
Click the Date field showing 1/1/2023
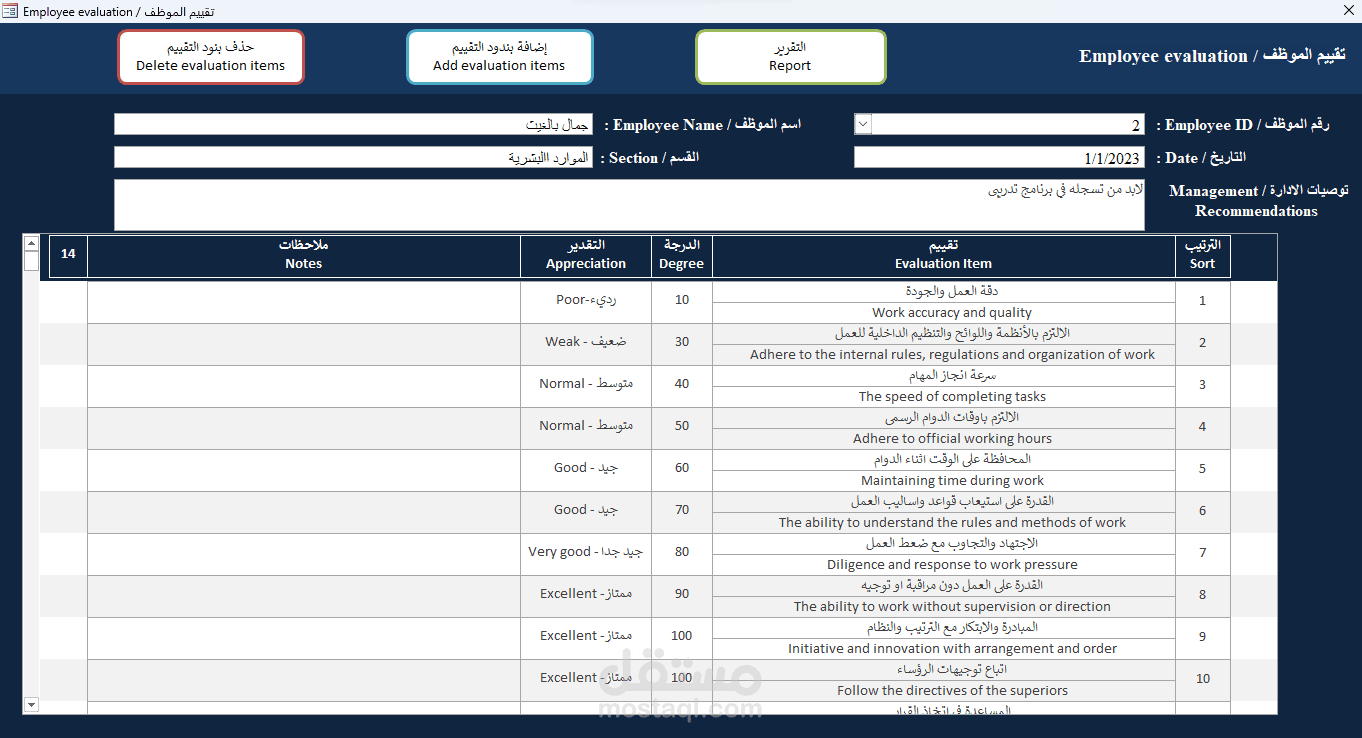point(999,158)
